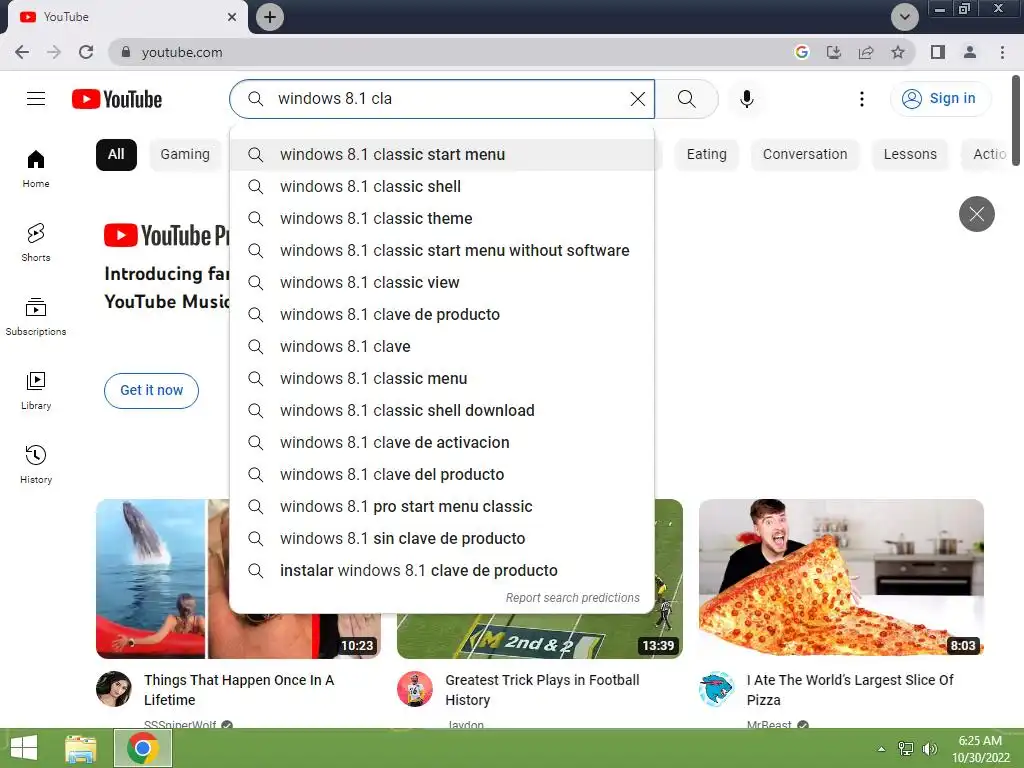Viewport: 1024px width, 768px height.
Task: Open File Explorer from the taskbar
Action: coord(80,748)
